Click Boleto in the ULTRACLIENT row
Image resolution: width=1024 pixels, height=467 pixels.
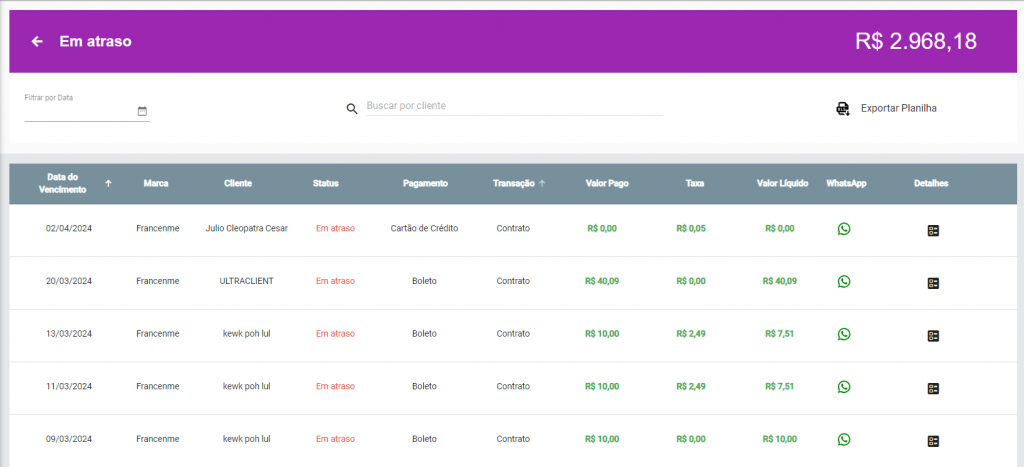point(424,281)
